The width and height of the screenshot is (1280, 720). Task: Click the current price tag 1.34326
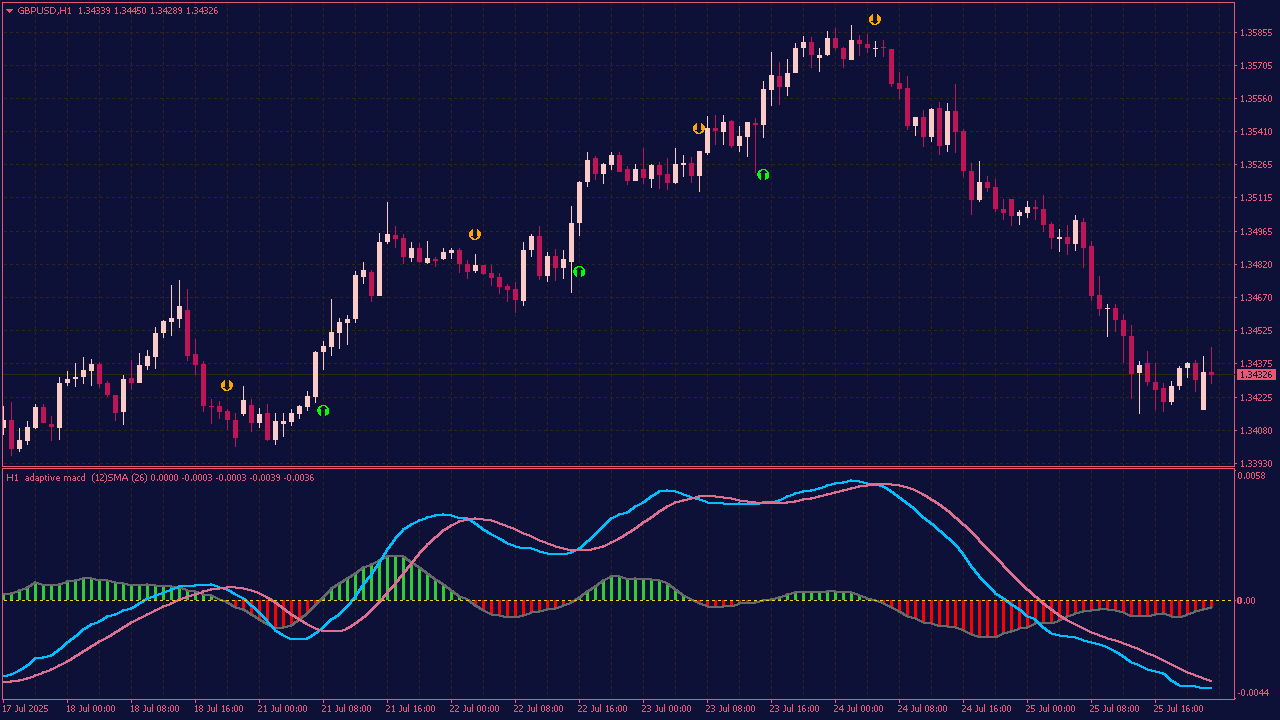tap(1256, 375)
